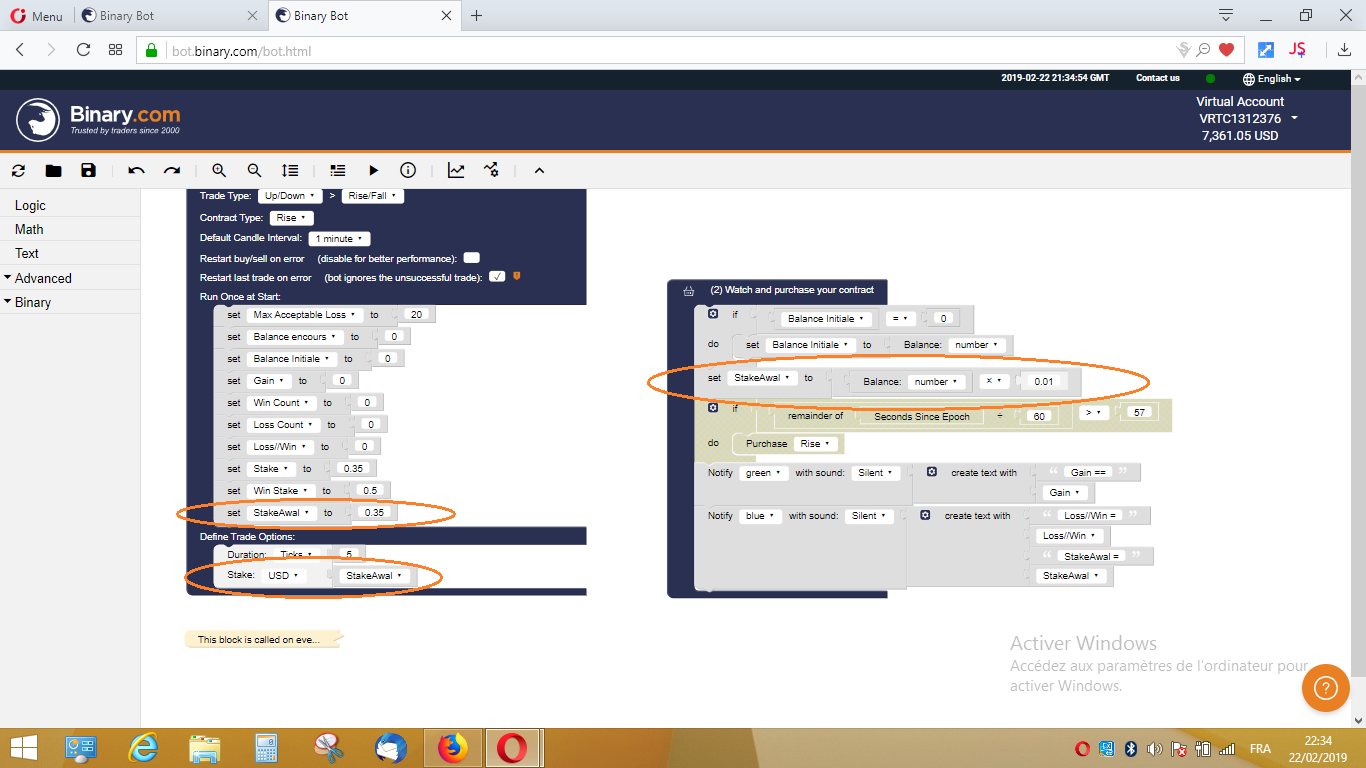This screenshot has width=1366, height=768.
Task: Select the zoom in magnifier icon
Action: (219, 170)
